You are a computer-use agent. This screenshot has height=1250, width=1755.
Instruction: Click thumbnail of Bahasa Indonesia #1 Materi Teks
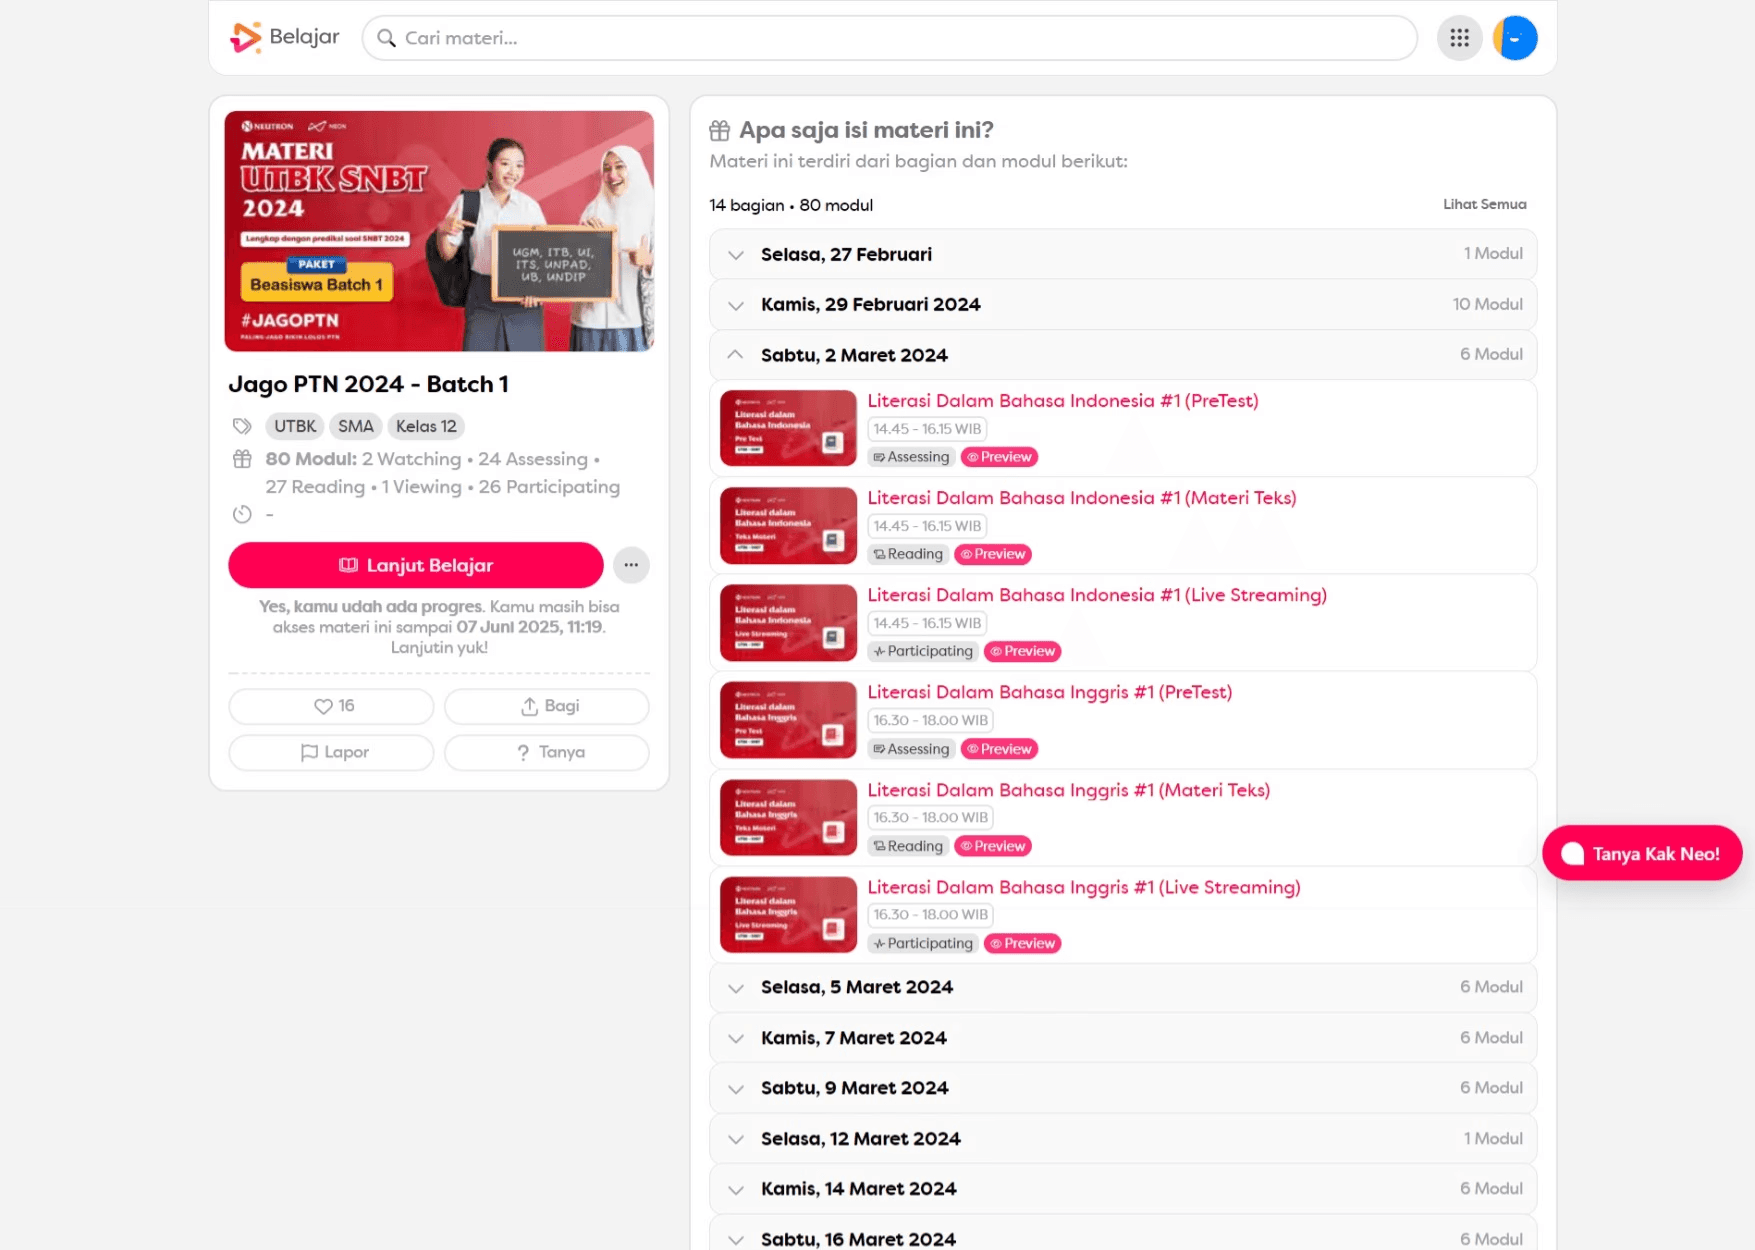click(x=788, y=526)
